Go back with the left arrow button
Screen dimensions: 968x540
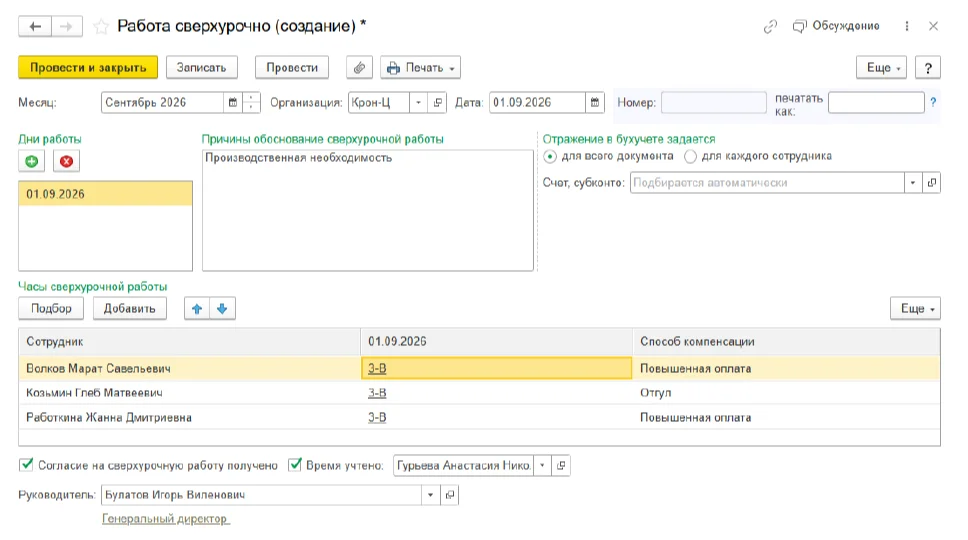click(35, 27)
